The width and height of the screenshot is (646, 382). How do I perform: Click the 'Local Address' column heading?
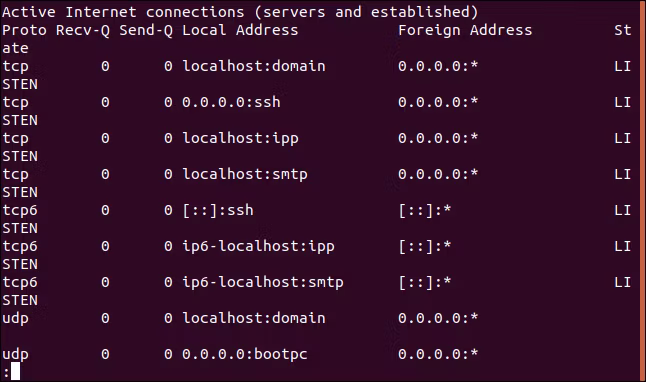[240, 30]
